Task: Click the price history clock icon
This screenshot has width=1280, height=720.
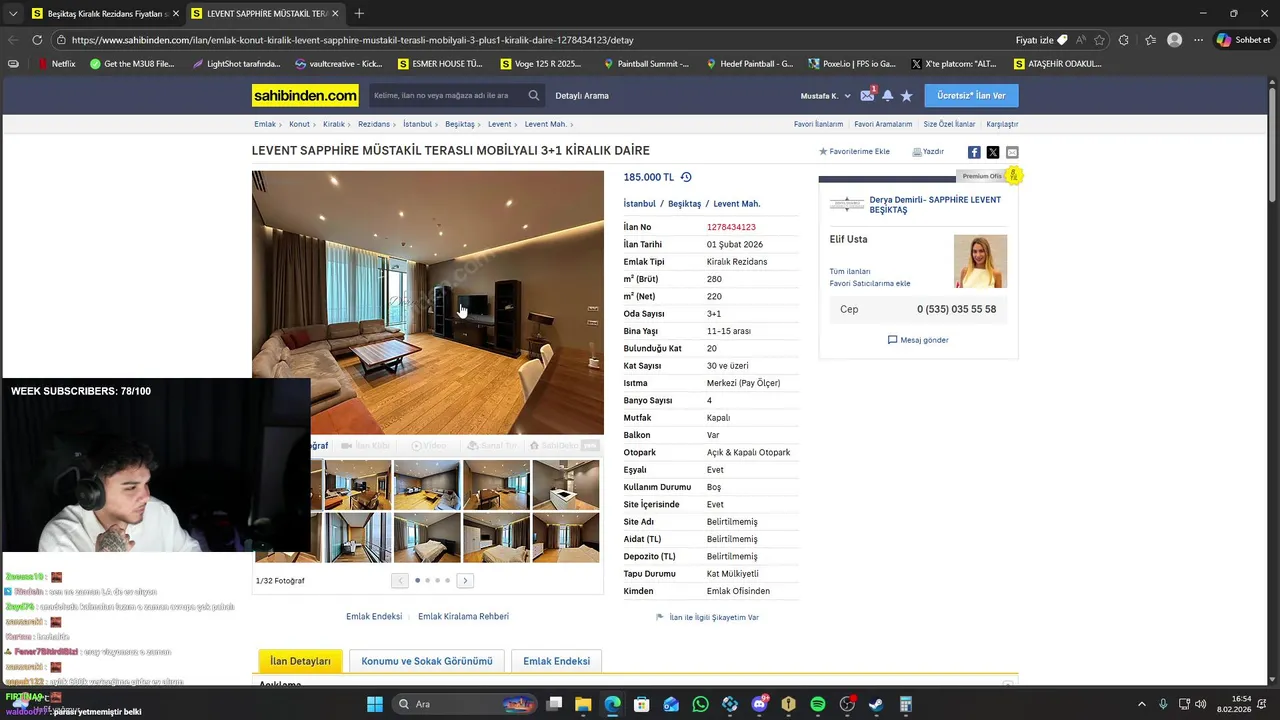Action: (x=686, y=177)
